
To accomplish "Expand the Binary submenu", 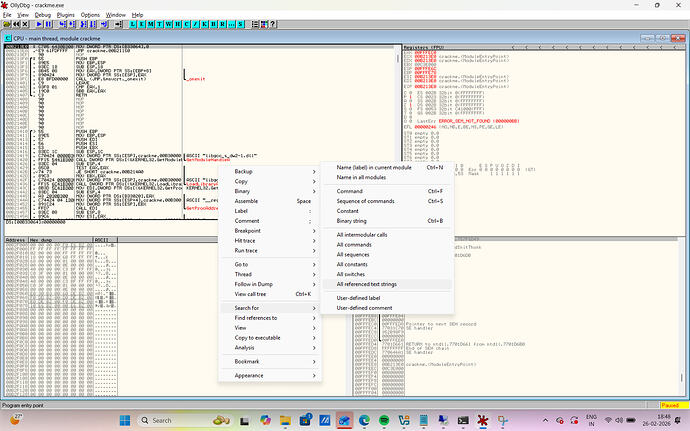I will click(x=270, y=191).
